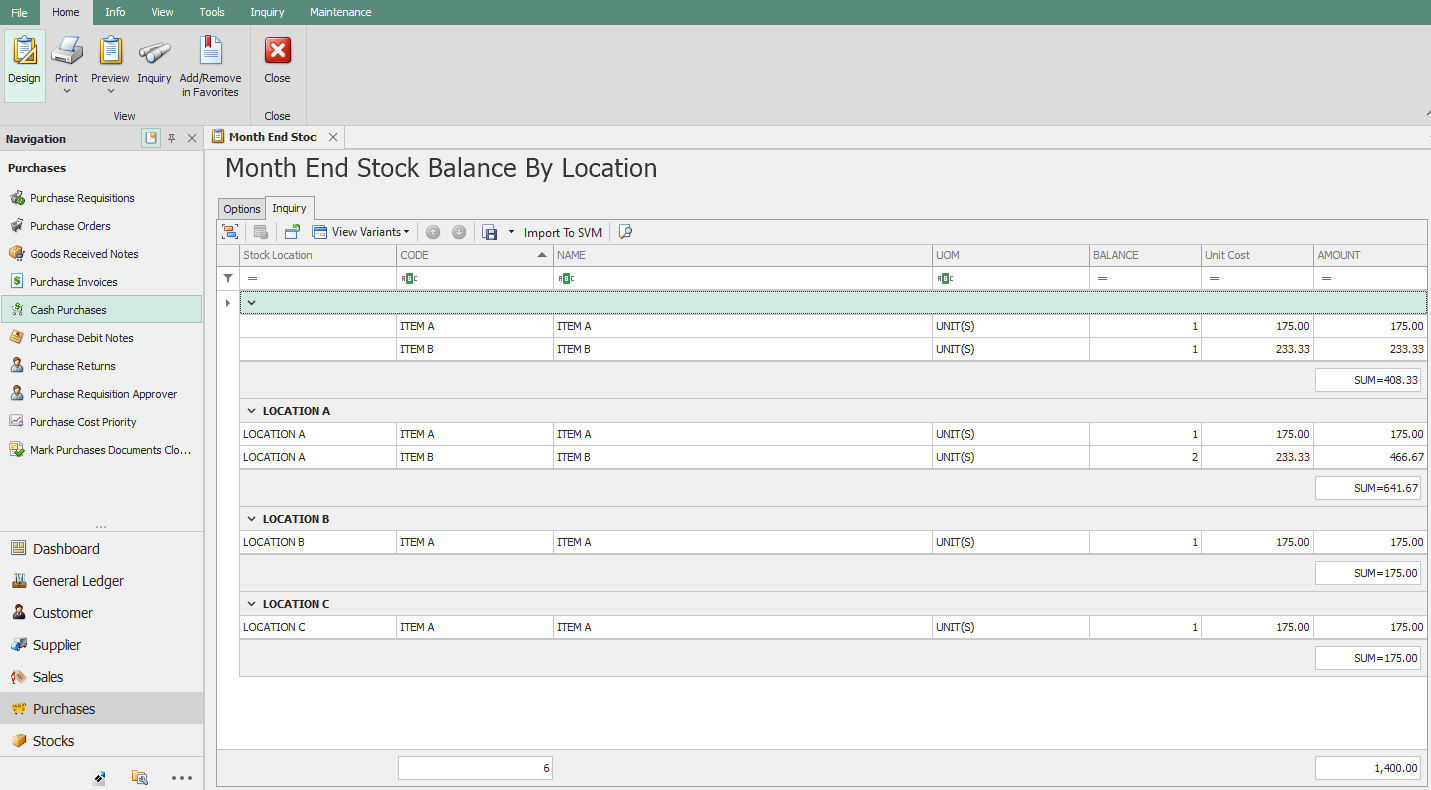Click NAME filter ABC operator icon
This screenshot has height=790, width=1431.
[x=565, y=279]
